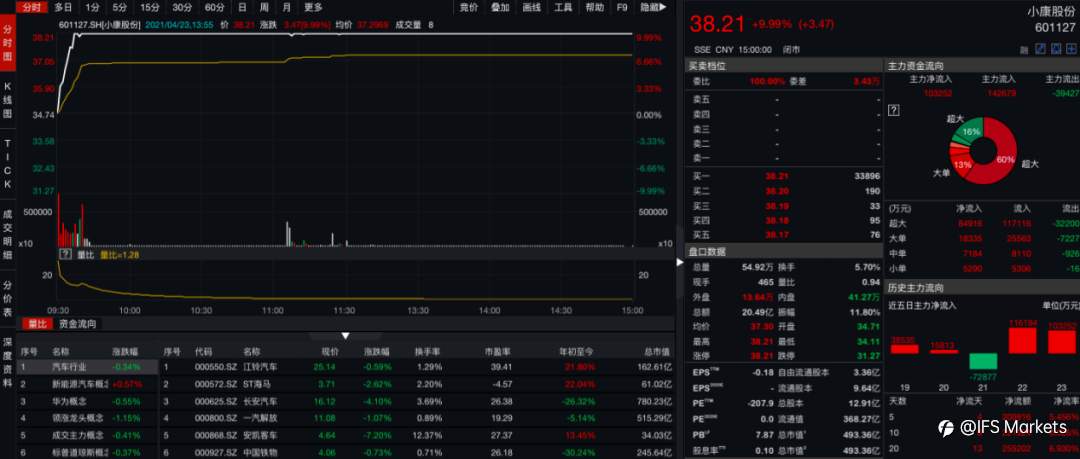Open the 工具 tools menu
The height and width of the screenshot is (459, 1080).
click(563, 8)
